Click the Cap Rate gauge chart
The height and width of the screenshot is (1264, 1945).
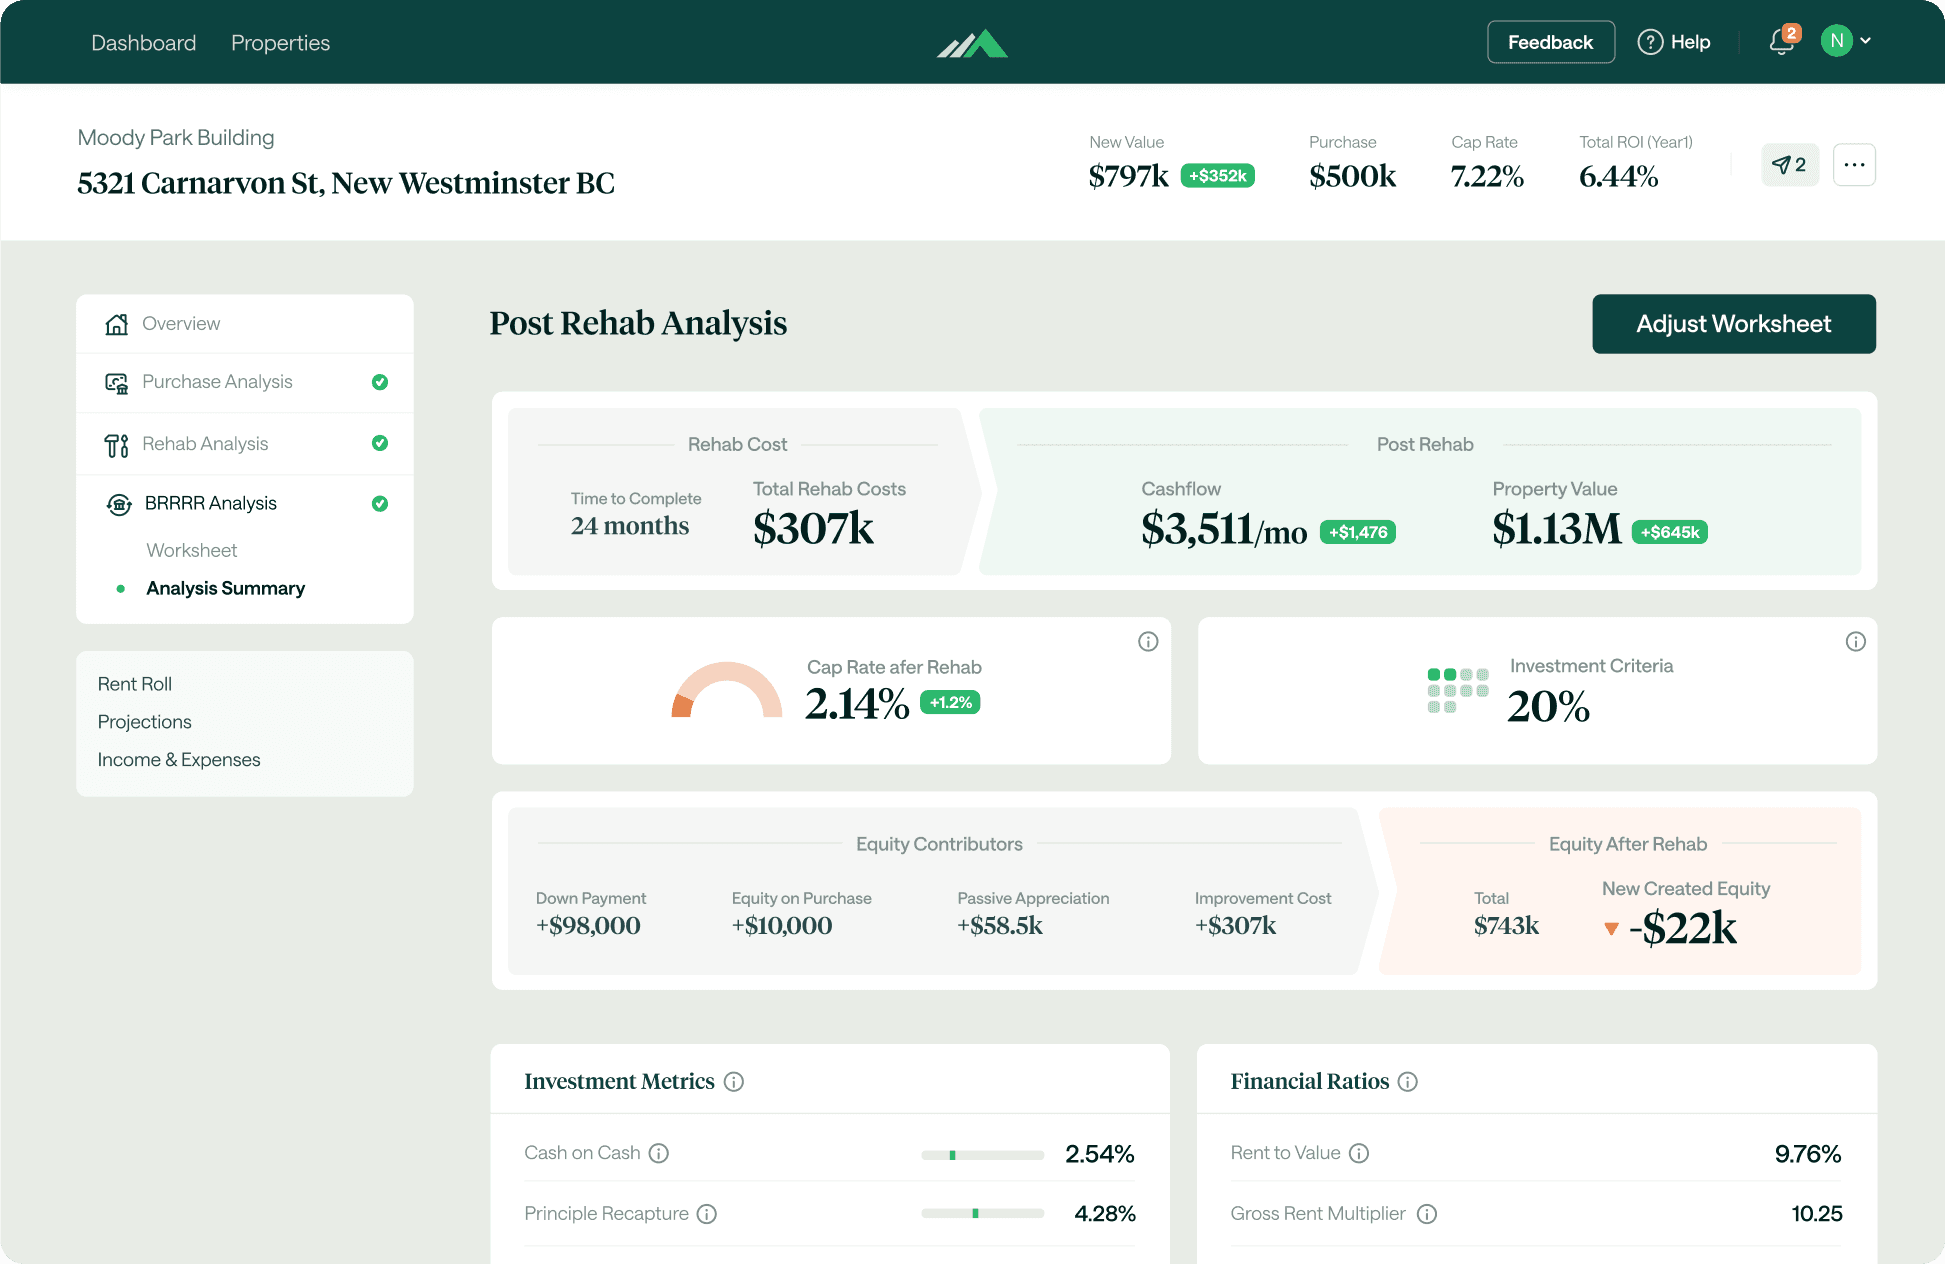[727, 690]
